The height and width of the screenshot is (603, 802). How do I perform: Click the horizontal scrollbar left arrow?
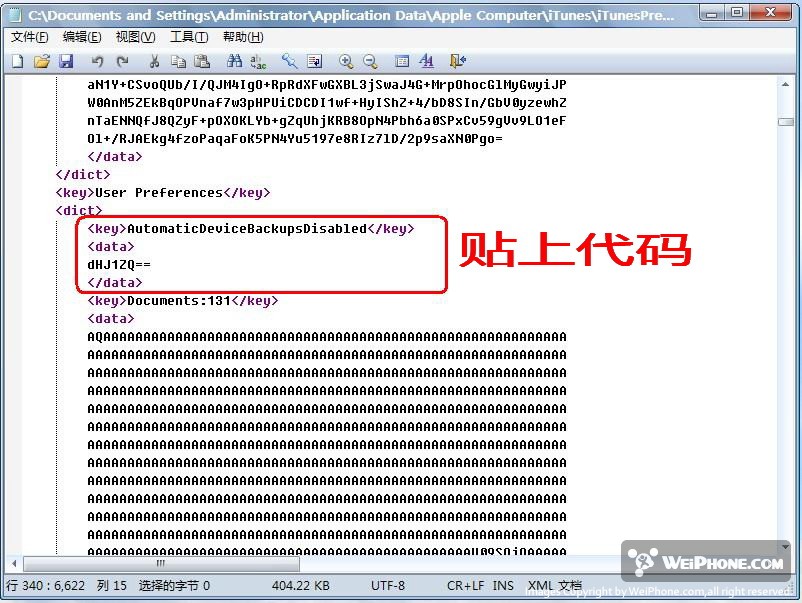(14, 564)
